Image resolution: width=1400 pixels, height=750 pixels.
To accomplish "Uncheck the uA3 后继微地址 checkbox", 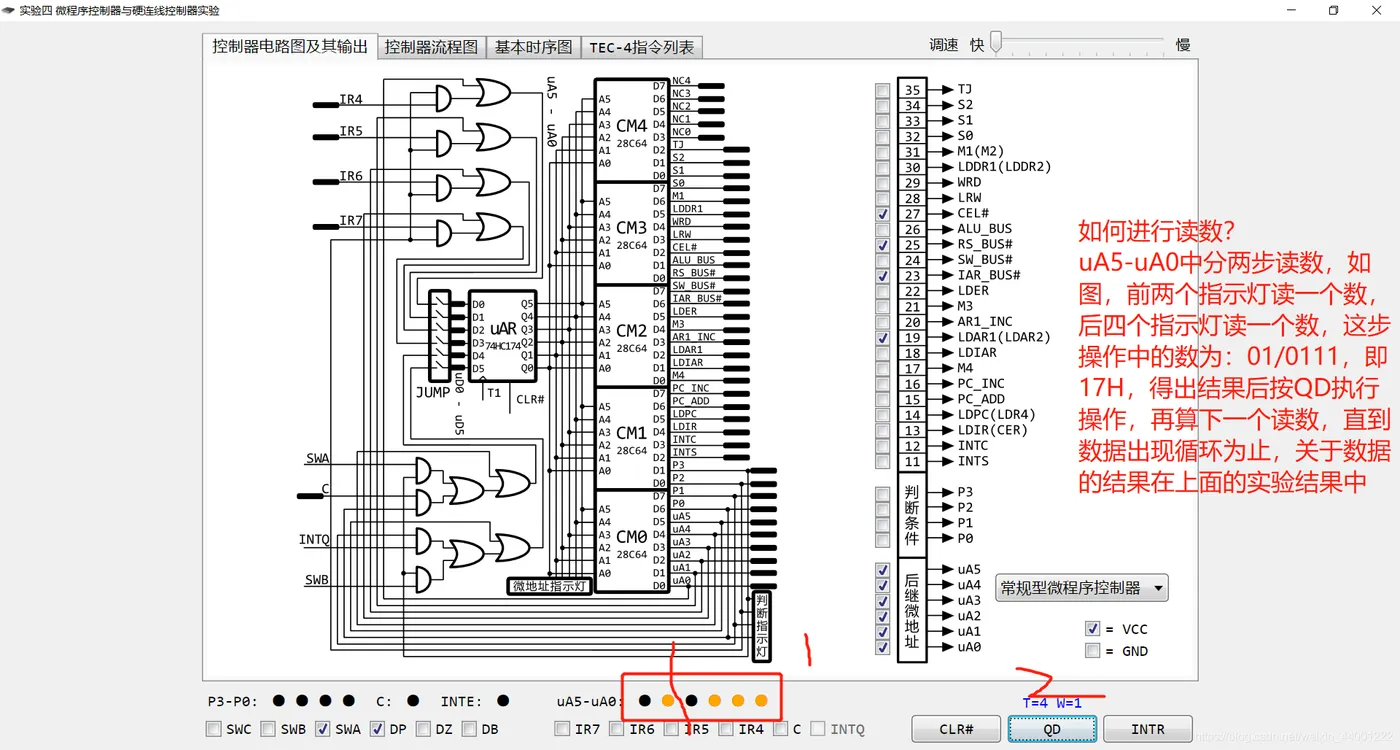I will (882, 601).
